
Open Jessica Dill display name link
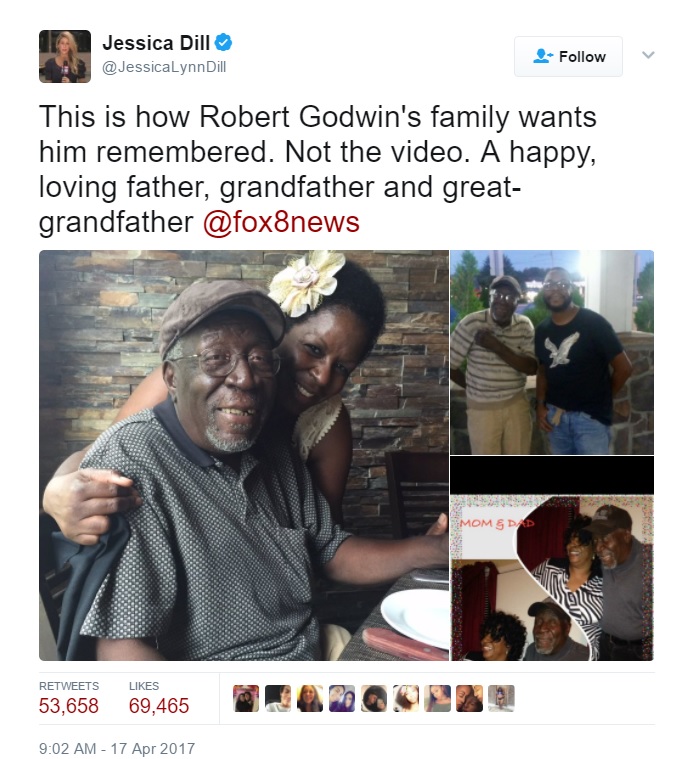[156, 43]
